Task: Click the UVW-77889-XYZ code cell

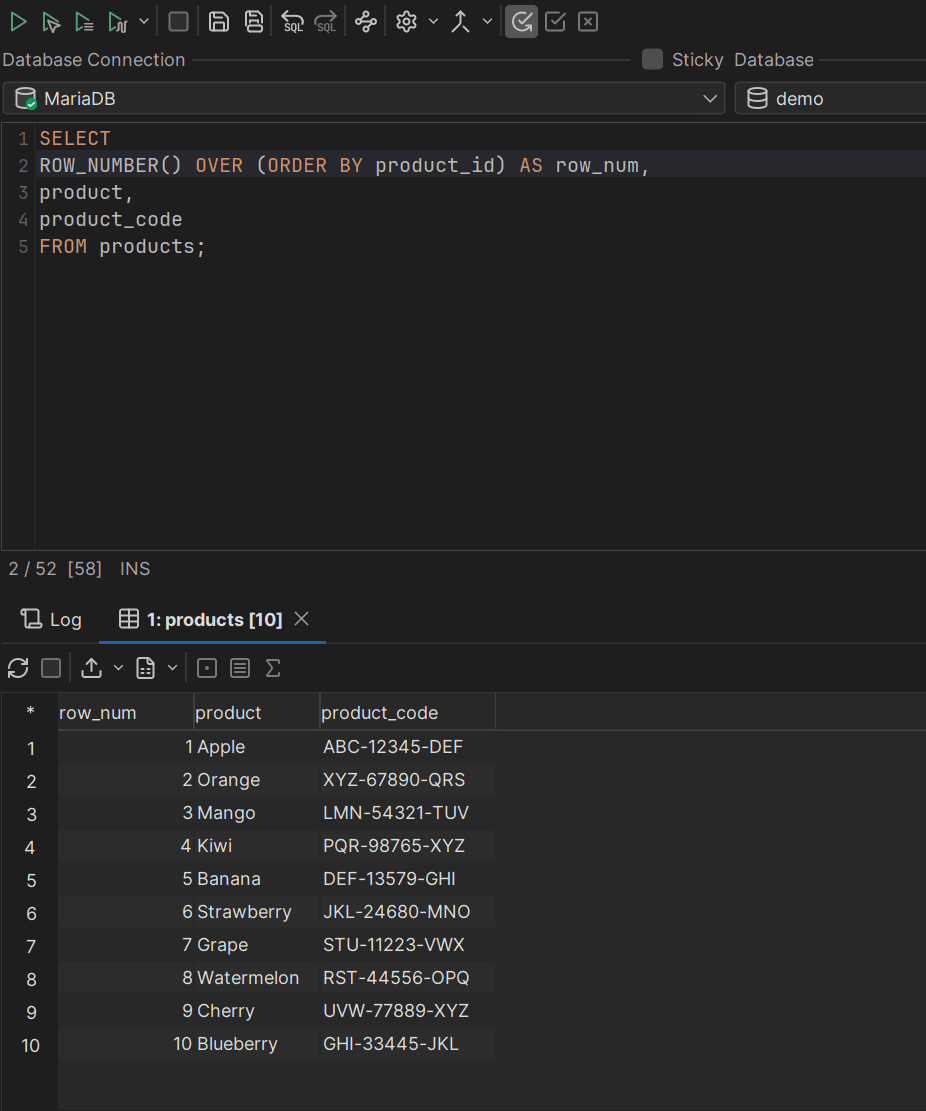Action: pos(408,1011)
